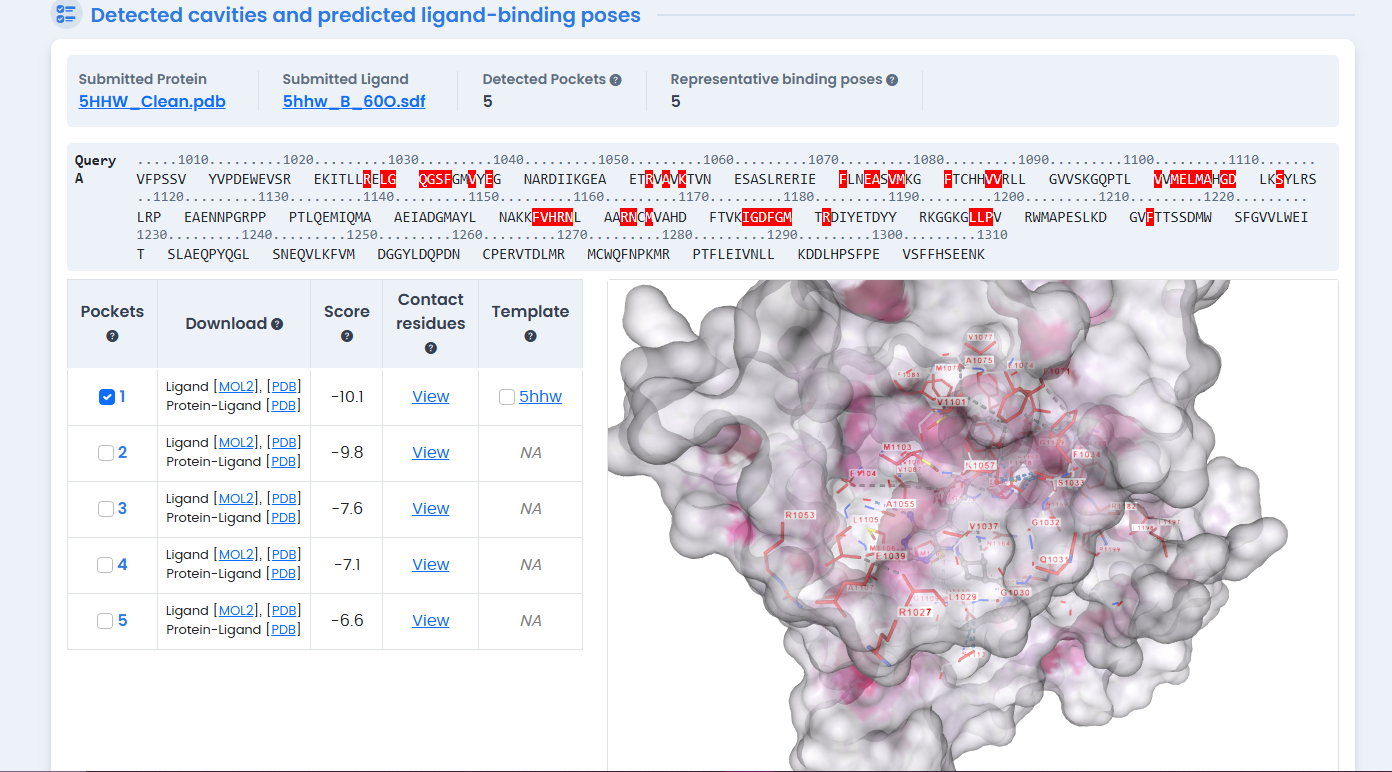1392x772 pixels.
Task: Click help icon under Pockets column header
Action: tap(112, 336)
